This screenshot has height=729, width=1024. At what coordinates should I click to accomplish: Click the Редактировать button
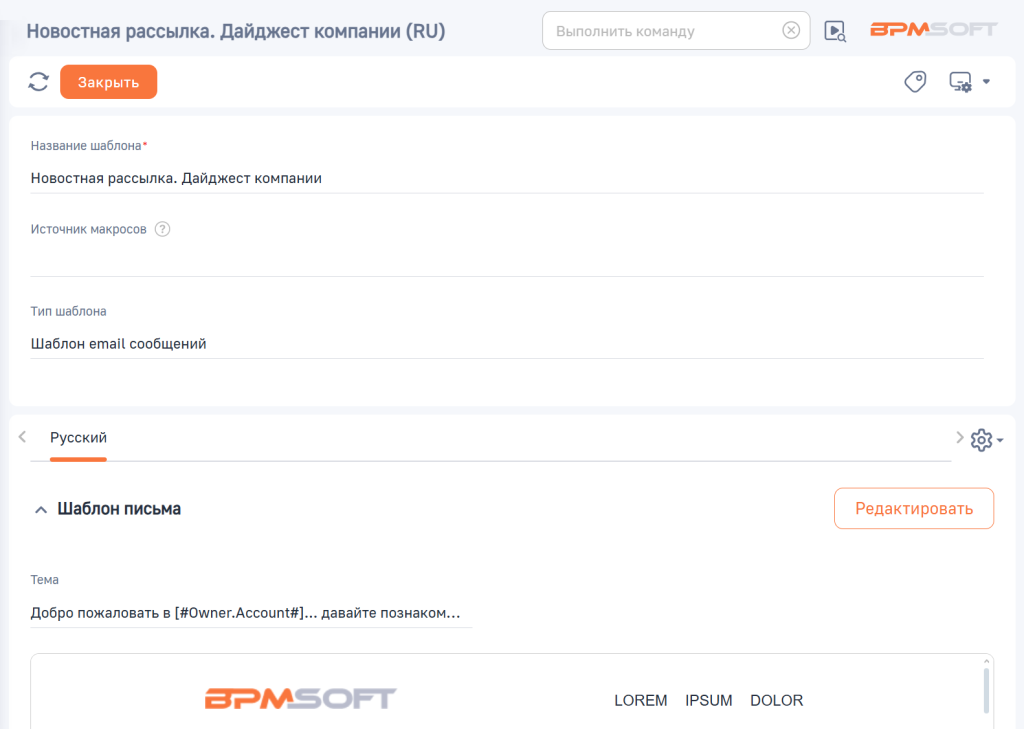tap(913, 508)
